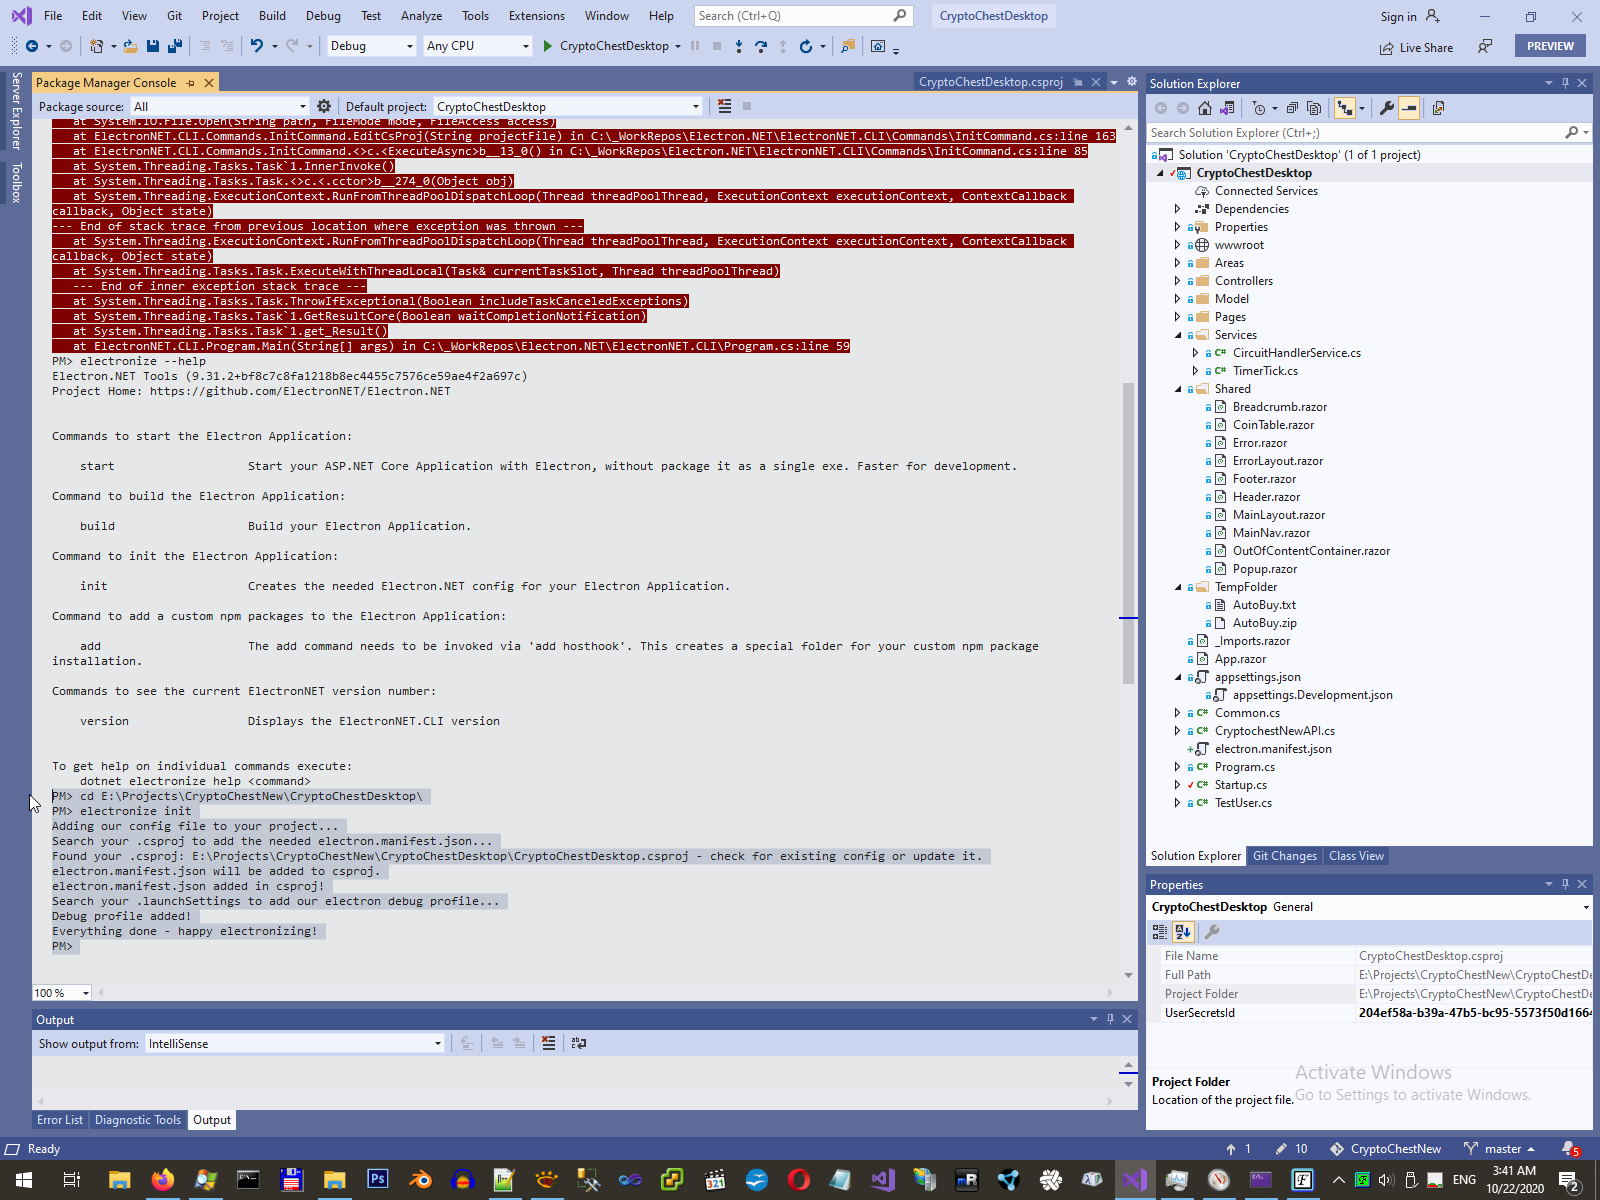Expand the wwwroot folder node
This screenshot has height=1200, width=1600.
click(x=1178, y=245)
